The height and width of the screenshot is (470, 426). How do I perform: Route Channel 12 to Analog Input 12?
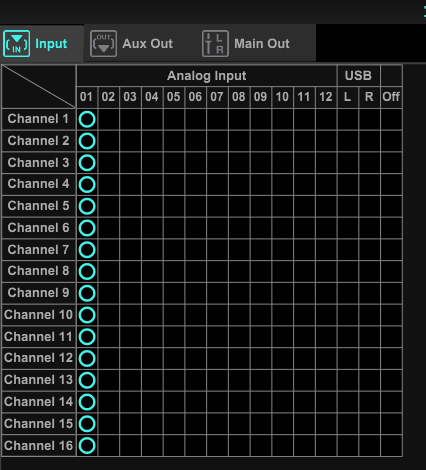[326, 358]
